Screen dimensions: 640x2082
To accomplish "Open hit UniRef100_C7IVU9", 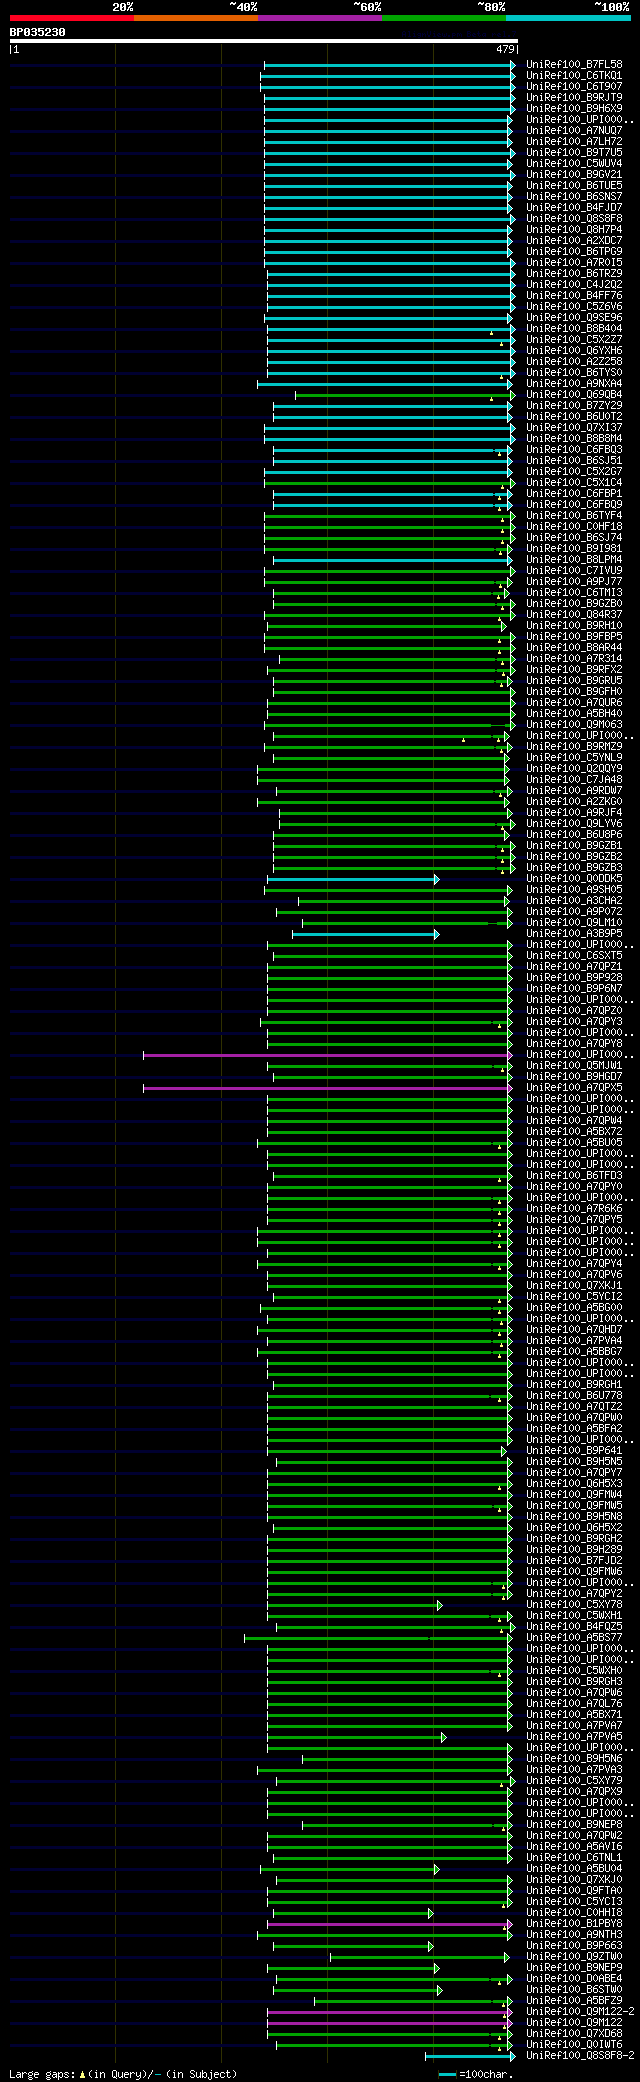I will [574, 571].
